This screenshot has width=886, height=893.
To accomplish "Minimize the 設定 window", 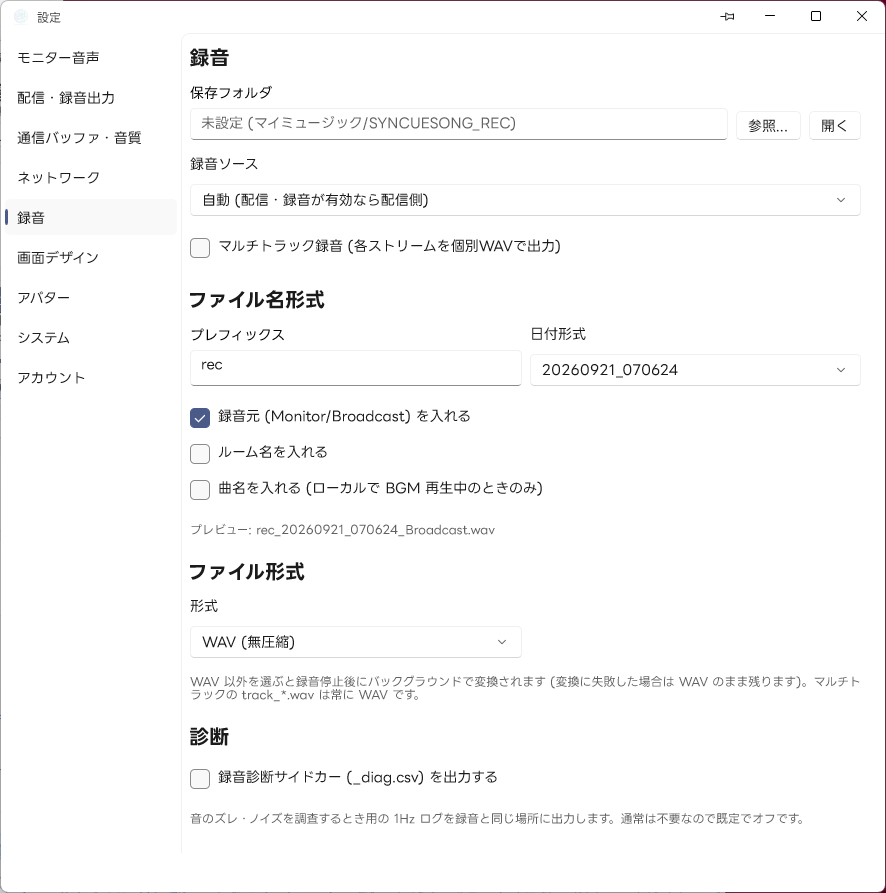I will 770,17.
